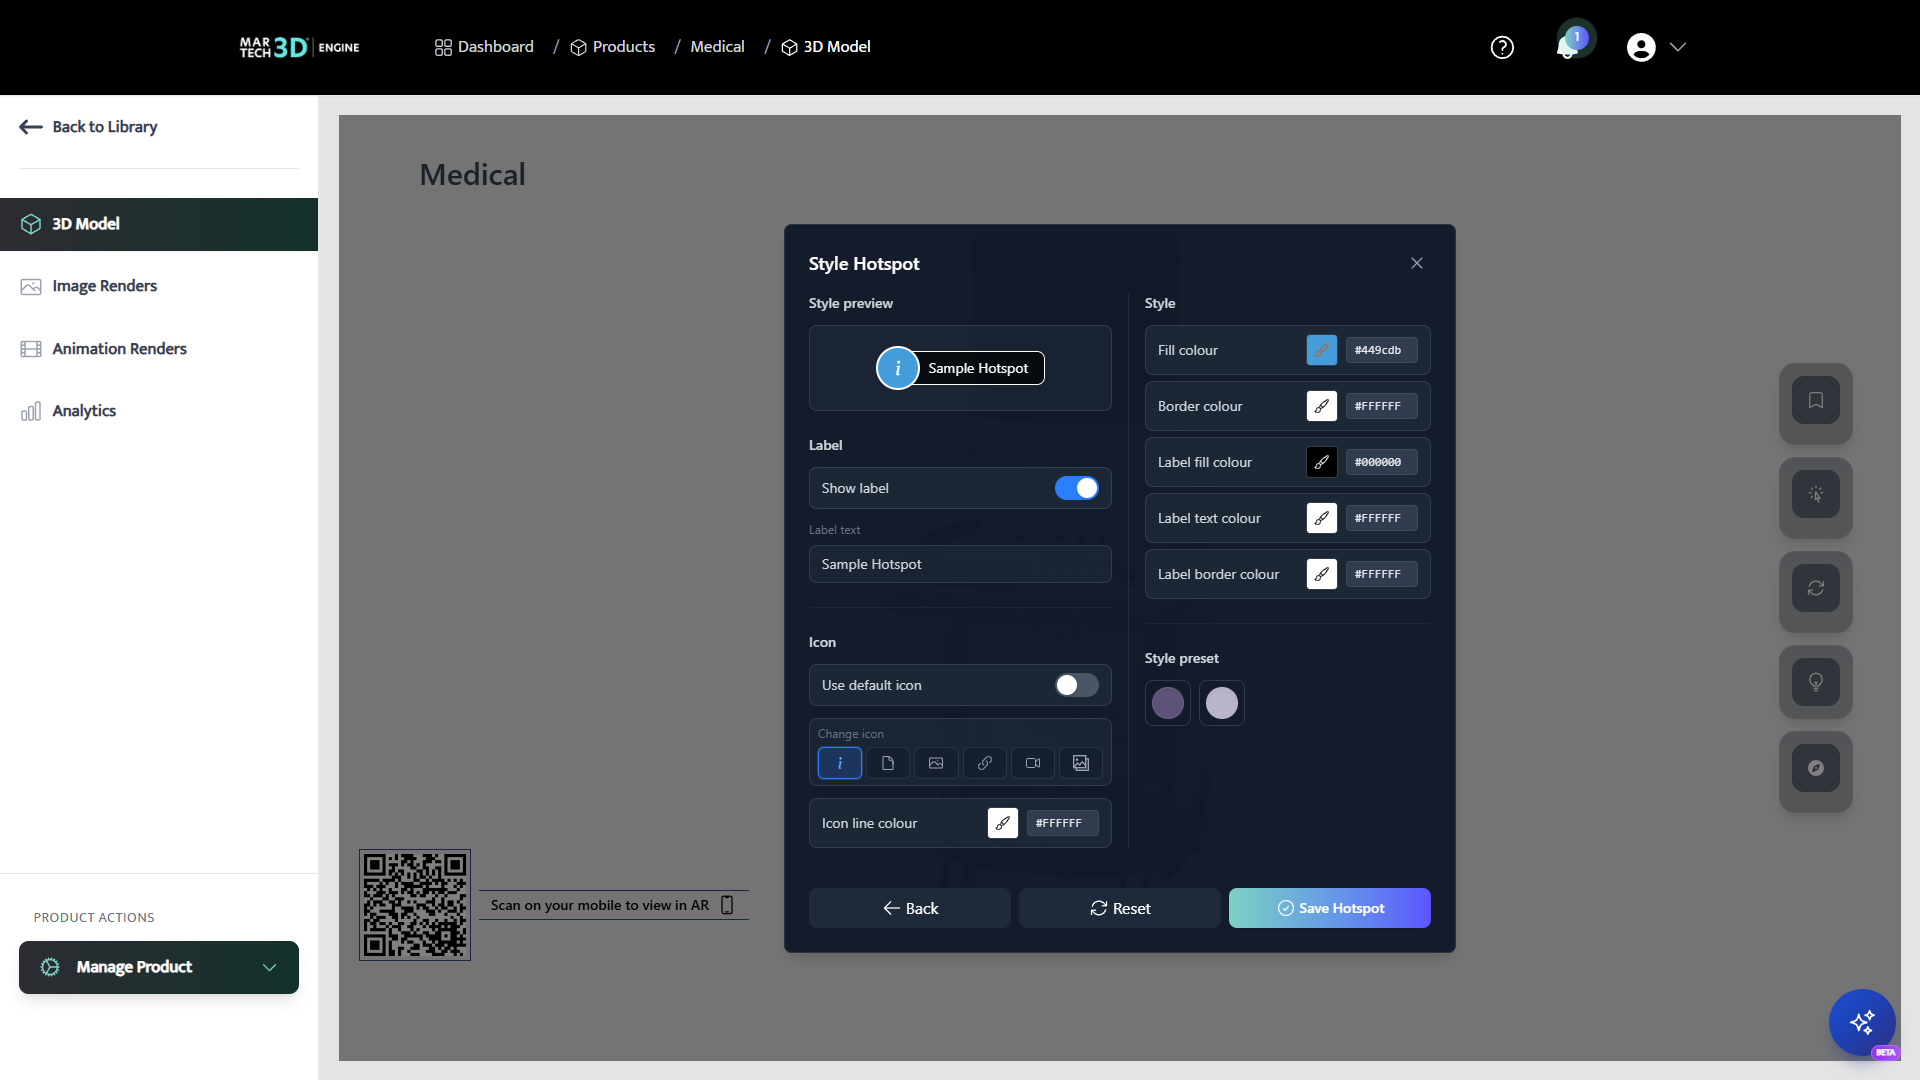Select the dark purple style preset
The width and height of the screenshot is (1920, 1080).
point(1168,703)
